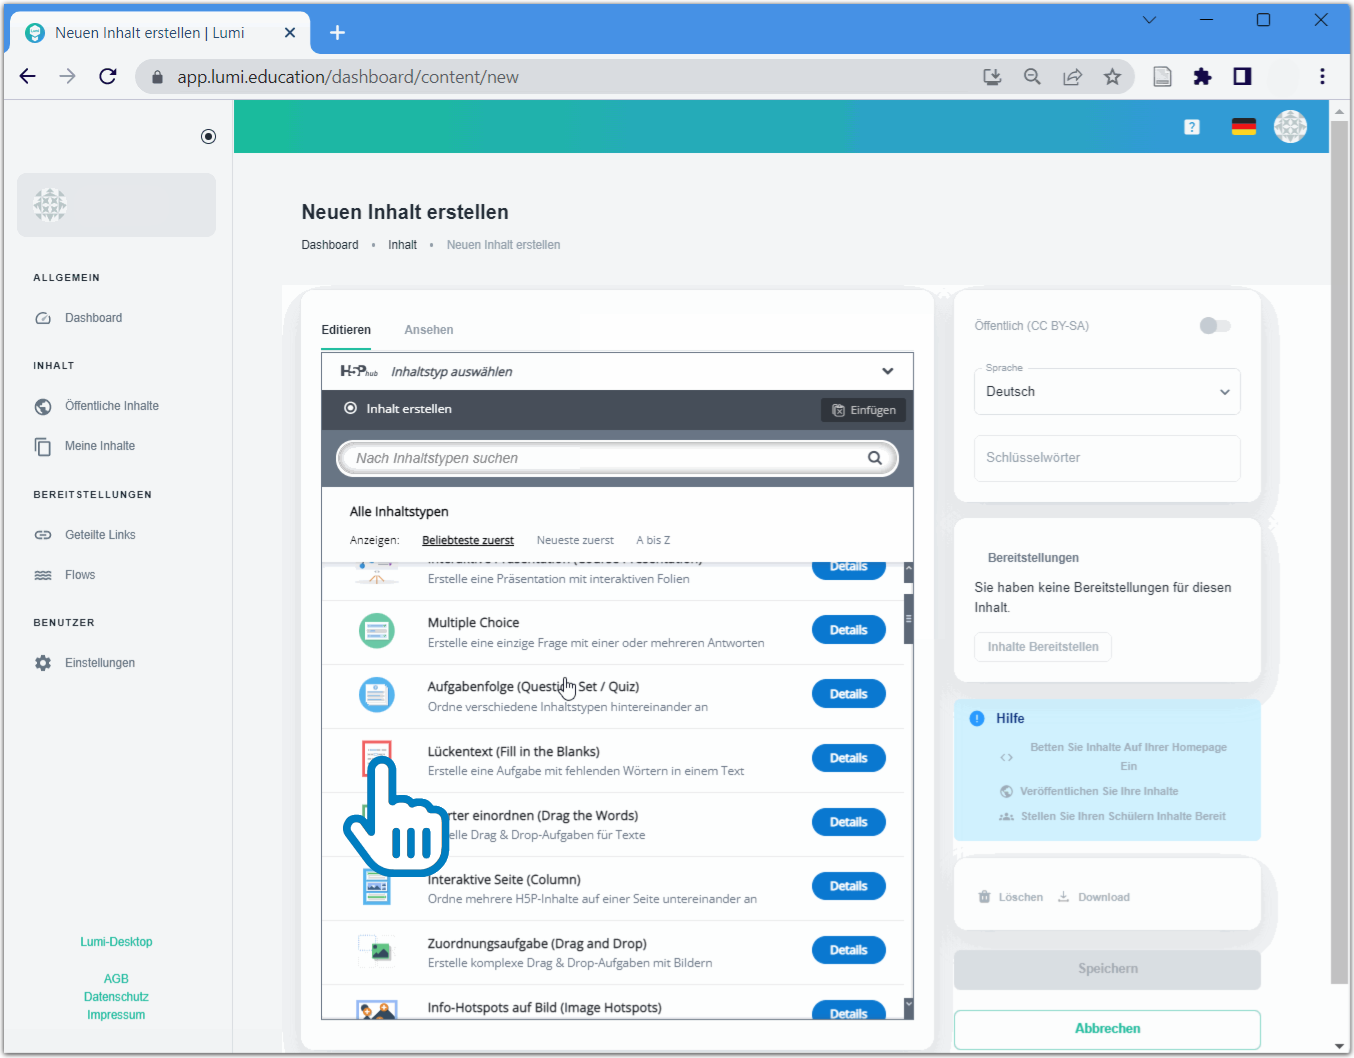1354x1058 pixels.
Task: Open Einstellungen gear in sidebar
Action: coord(43,663)
